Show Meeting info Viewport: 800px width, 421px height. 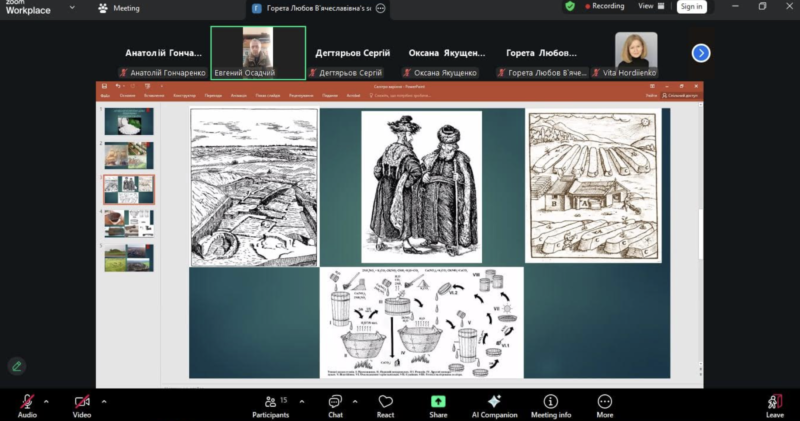tap(550, 402)
